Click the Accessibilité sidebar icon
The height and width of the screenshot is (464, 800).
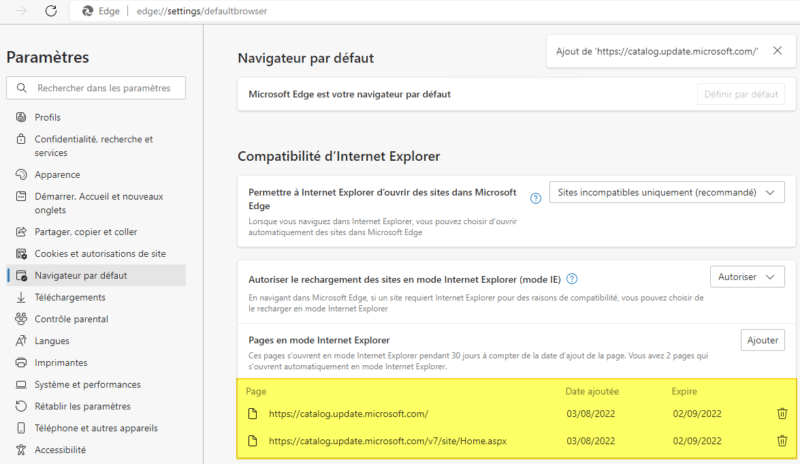point(21,450)
